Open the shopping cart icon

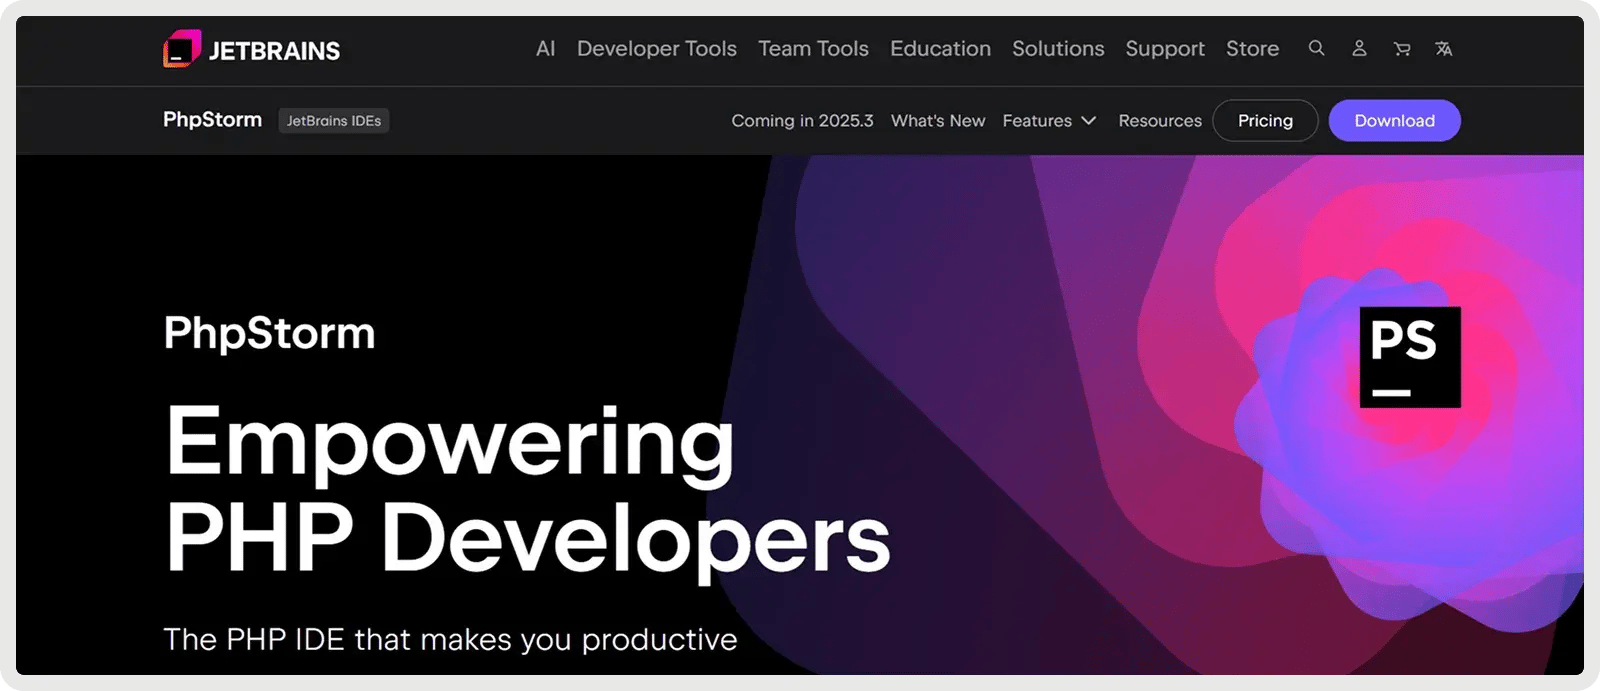pos(1402,48)
